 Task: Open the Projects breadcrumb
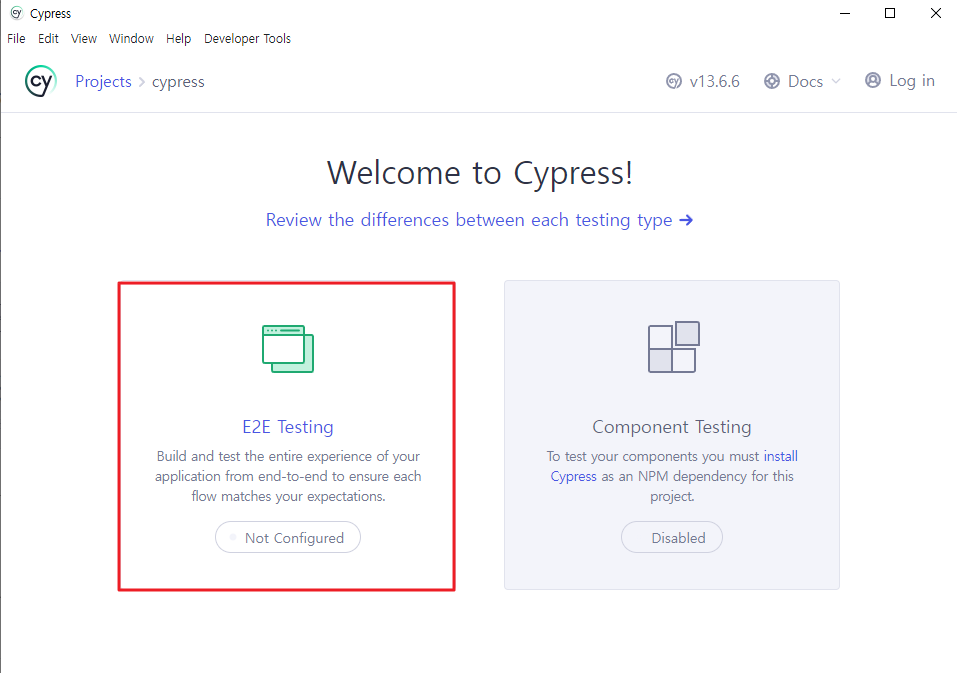[103, 81]
